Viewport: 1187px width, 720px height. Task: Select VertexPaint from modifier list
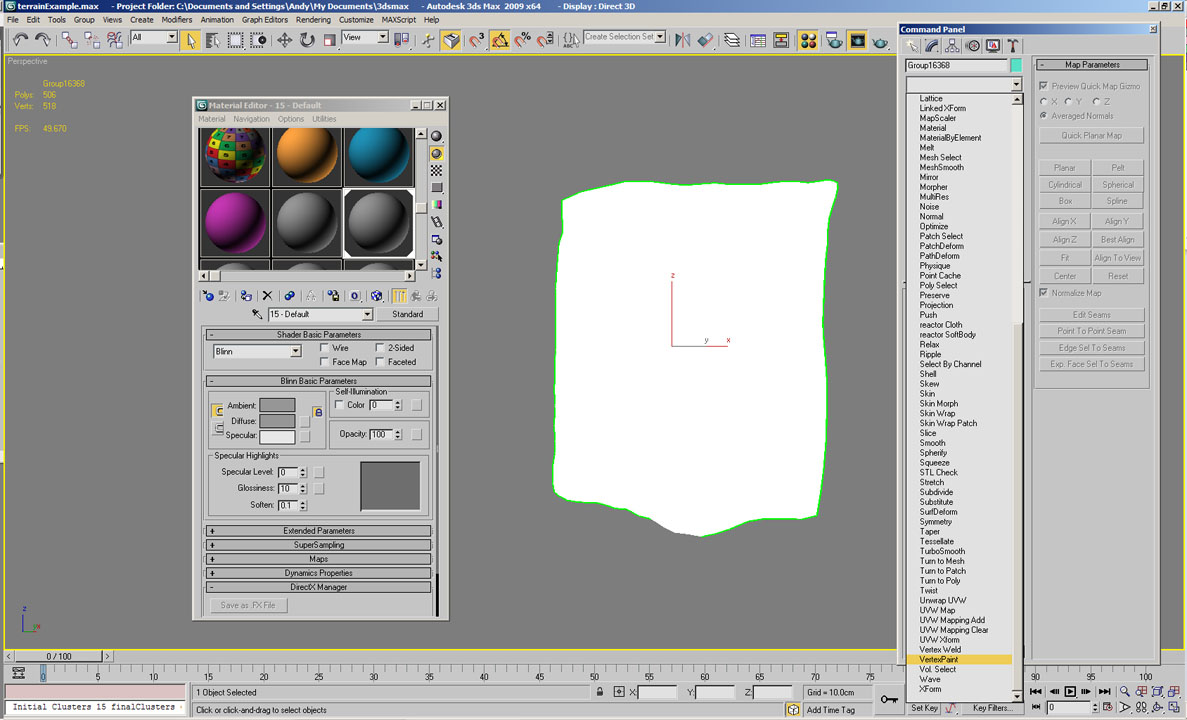point(938,660)
